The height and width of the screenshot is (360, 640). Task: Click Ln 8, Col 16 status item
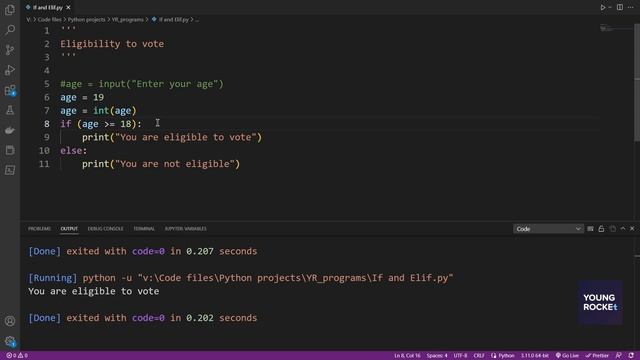click(x=407, y=356)
